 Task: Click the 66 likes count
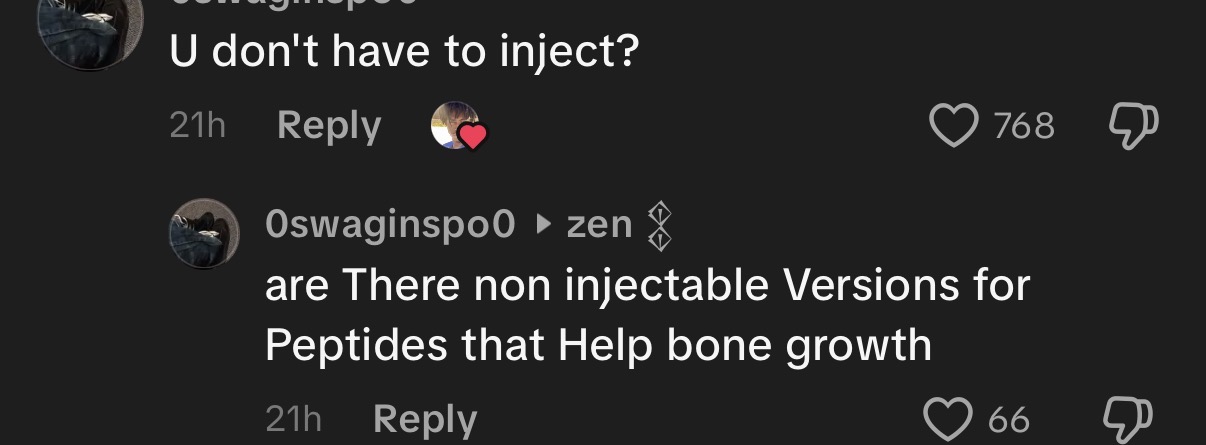(x=1008, y=418)
